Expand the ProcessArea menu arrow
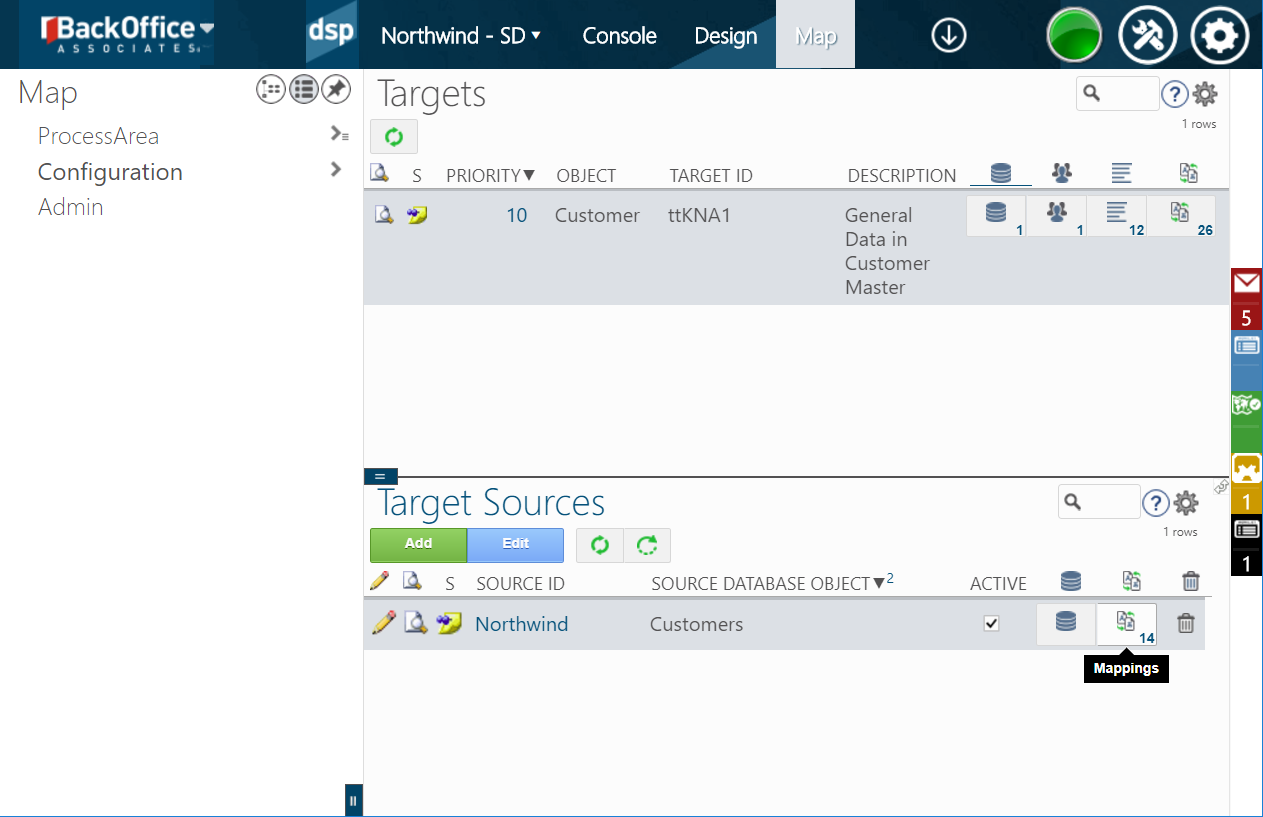 339,135
